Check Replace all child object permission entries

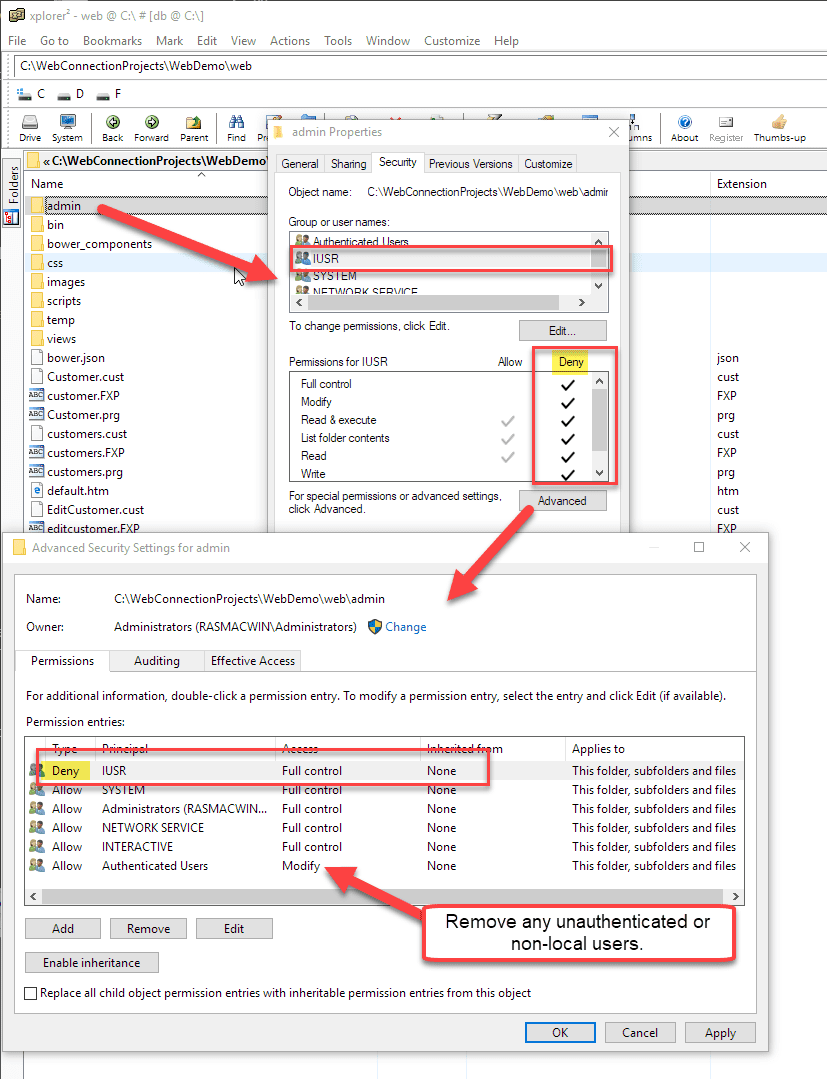coord(30,993)
